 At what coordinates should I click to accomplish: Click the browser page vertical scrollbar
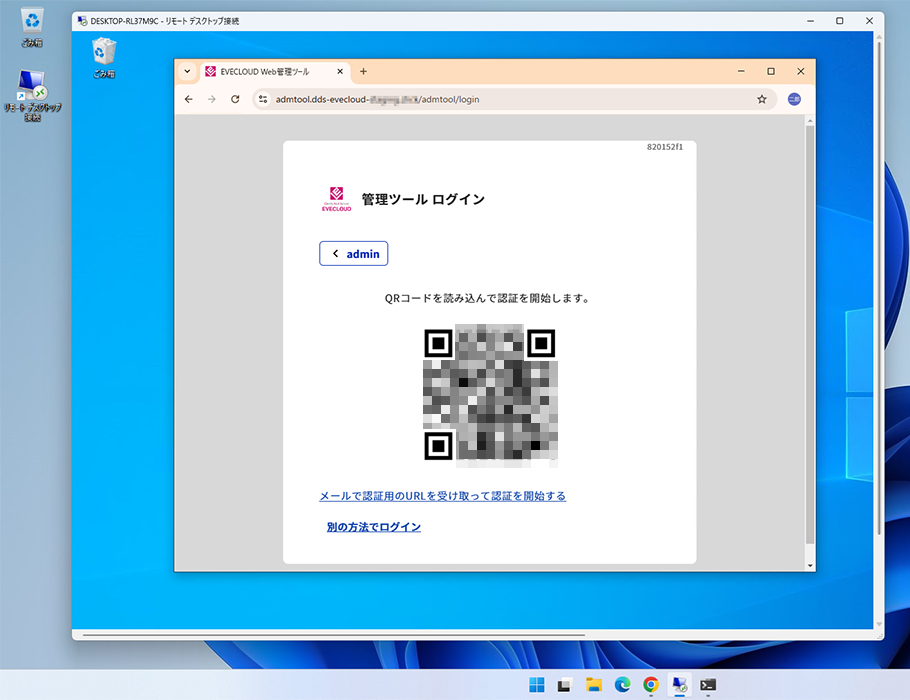tap(810, 330)
